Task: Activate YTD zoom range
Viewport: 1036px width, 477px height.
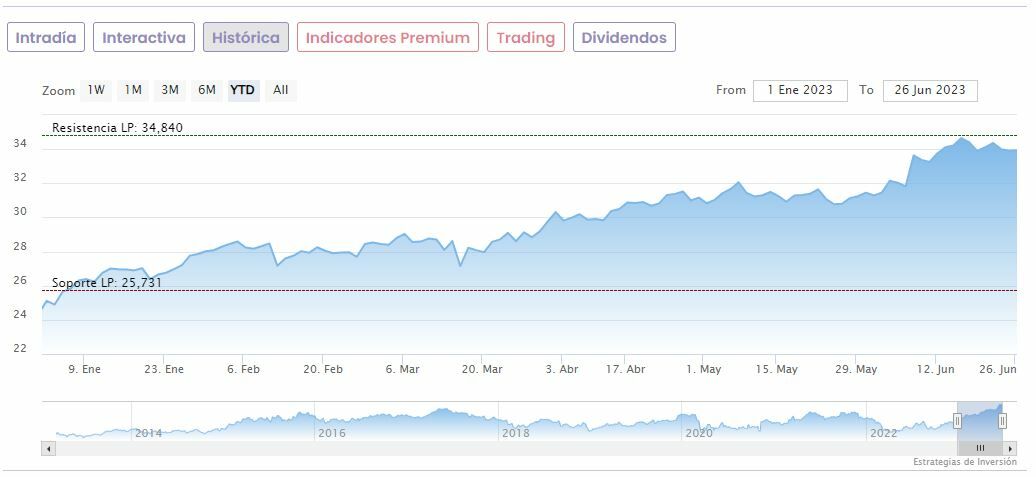Action: pos(243,90)
